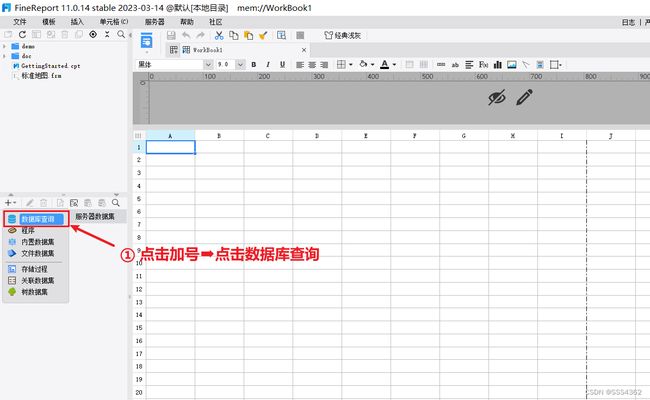
Task: Apply bold formatting
Action: point(254,65)
